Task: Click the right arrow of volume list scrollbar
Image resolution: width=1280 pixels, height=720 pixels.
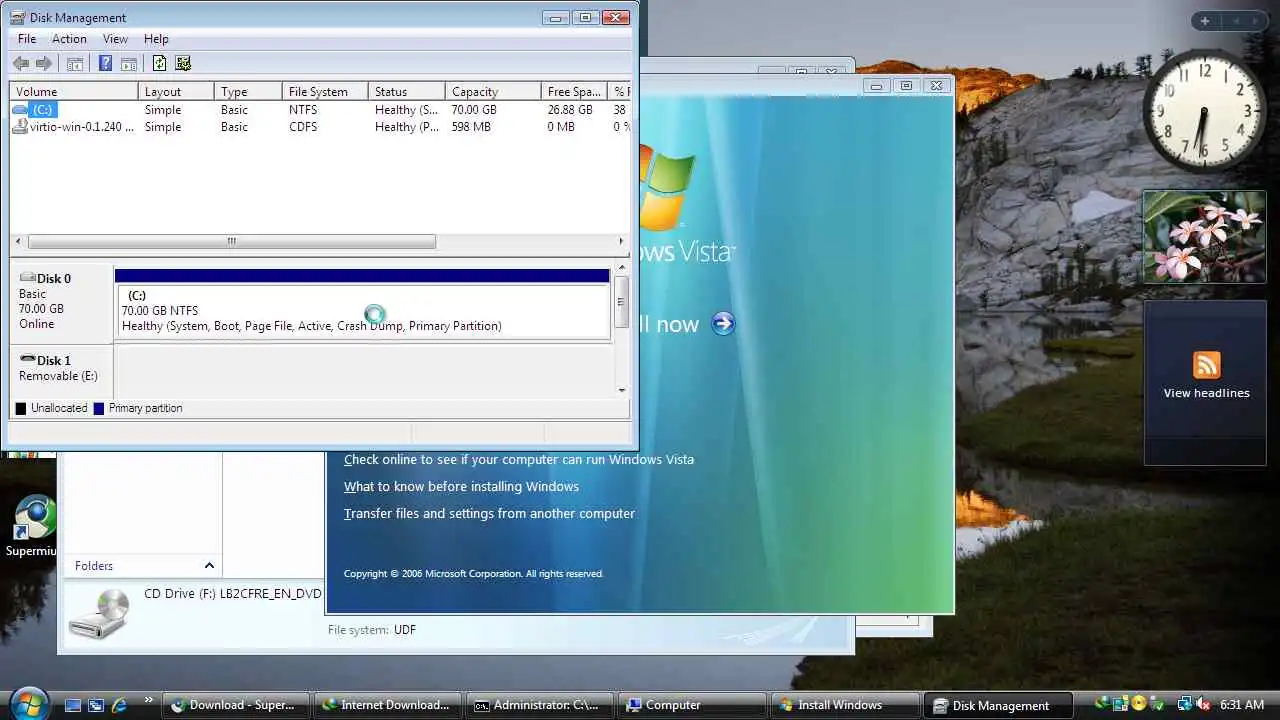Action: click(x=621, y=241)
